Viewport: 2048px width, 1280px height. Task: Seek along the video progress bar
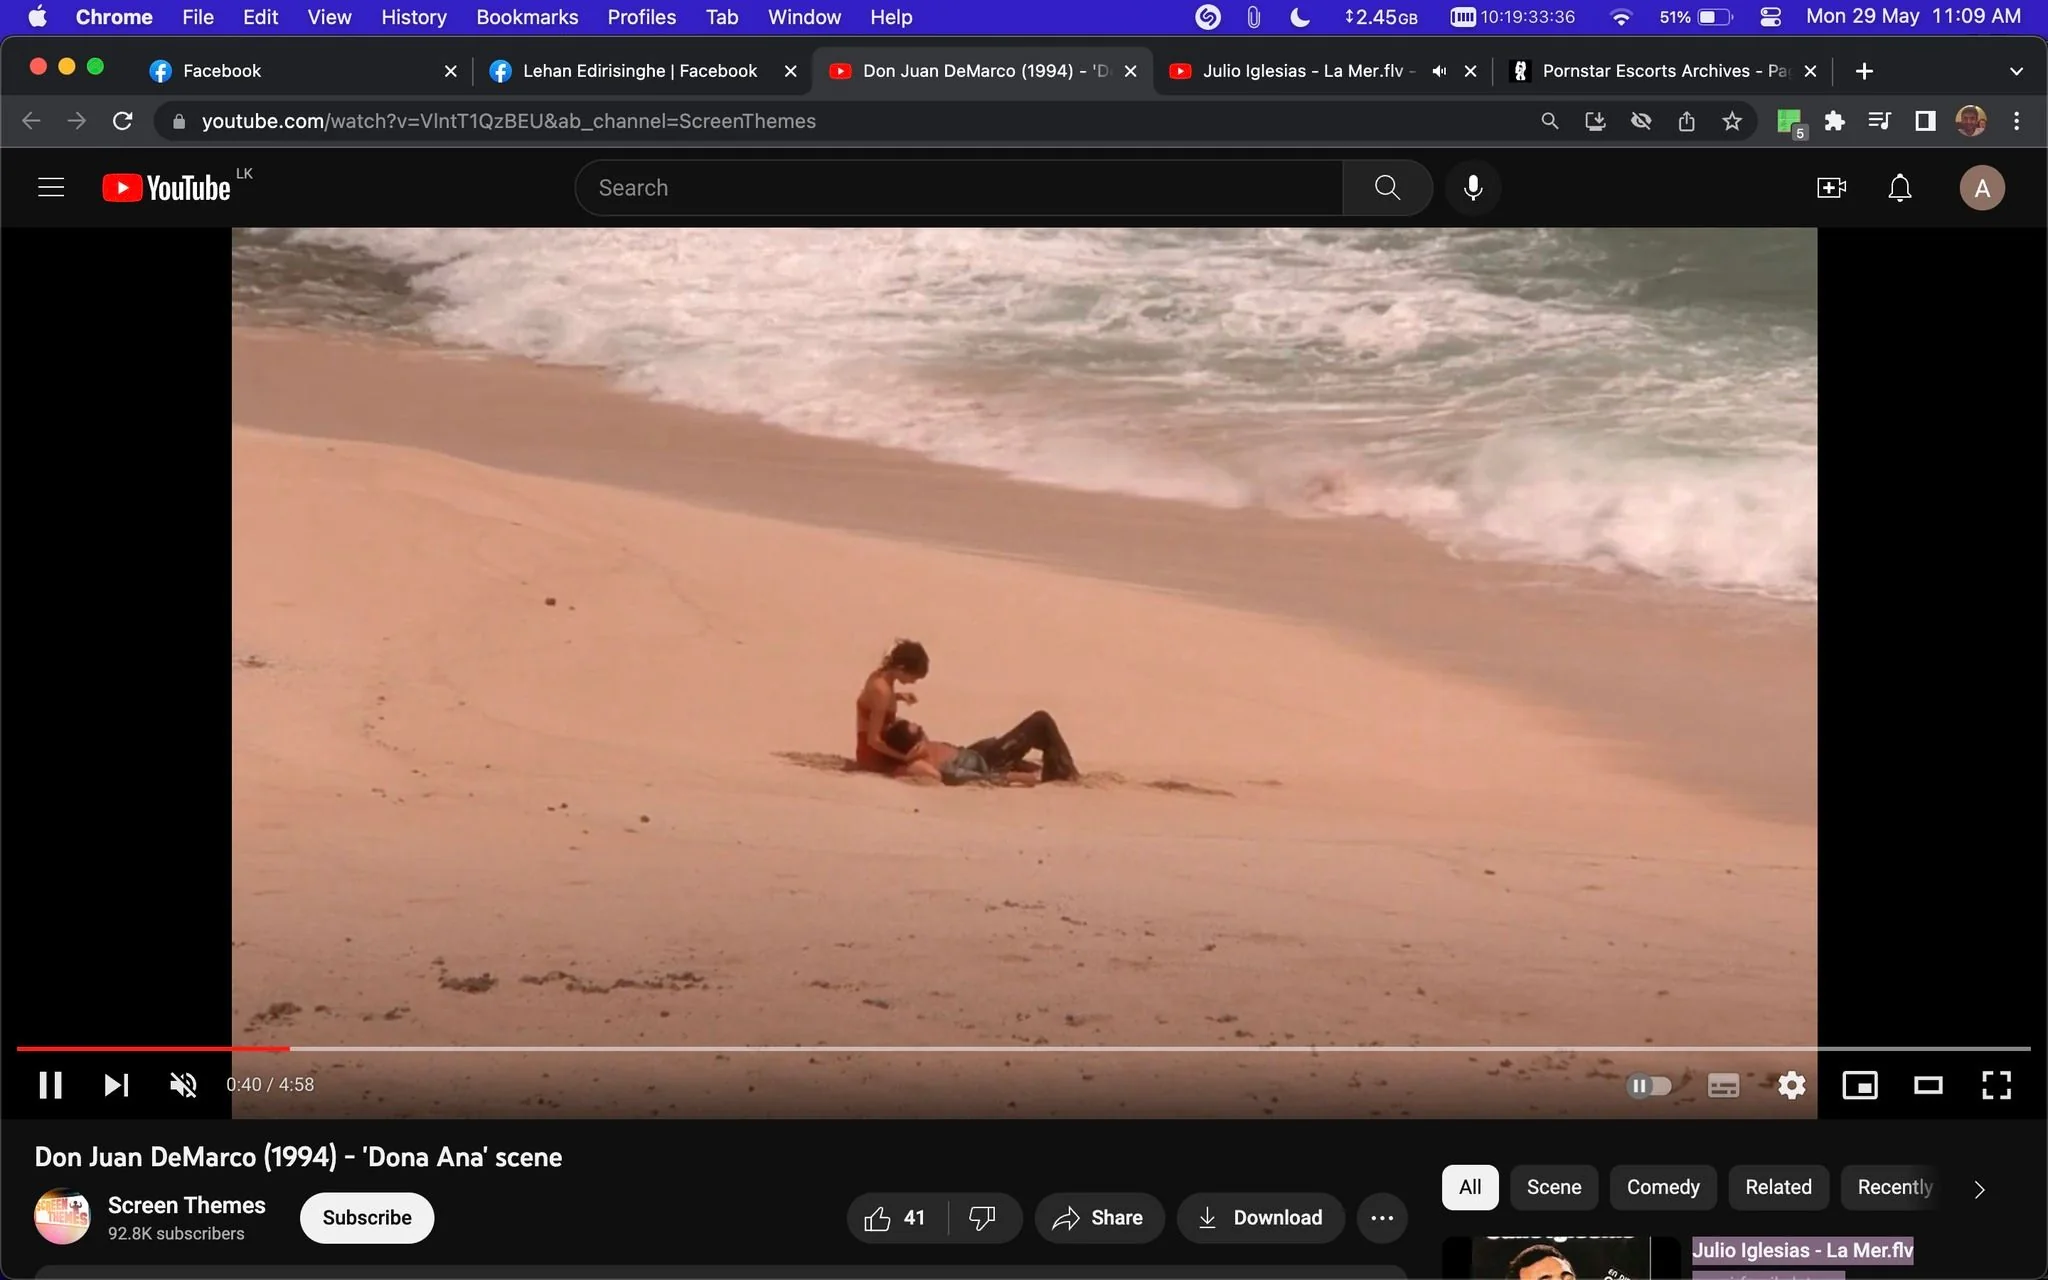pyautogui.click(x=1023, y=1048)
